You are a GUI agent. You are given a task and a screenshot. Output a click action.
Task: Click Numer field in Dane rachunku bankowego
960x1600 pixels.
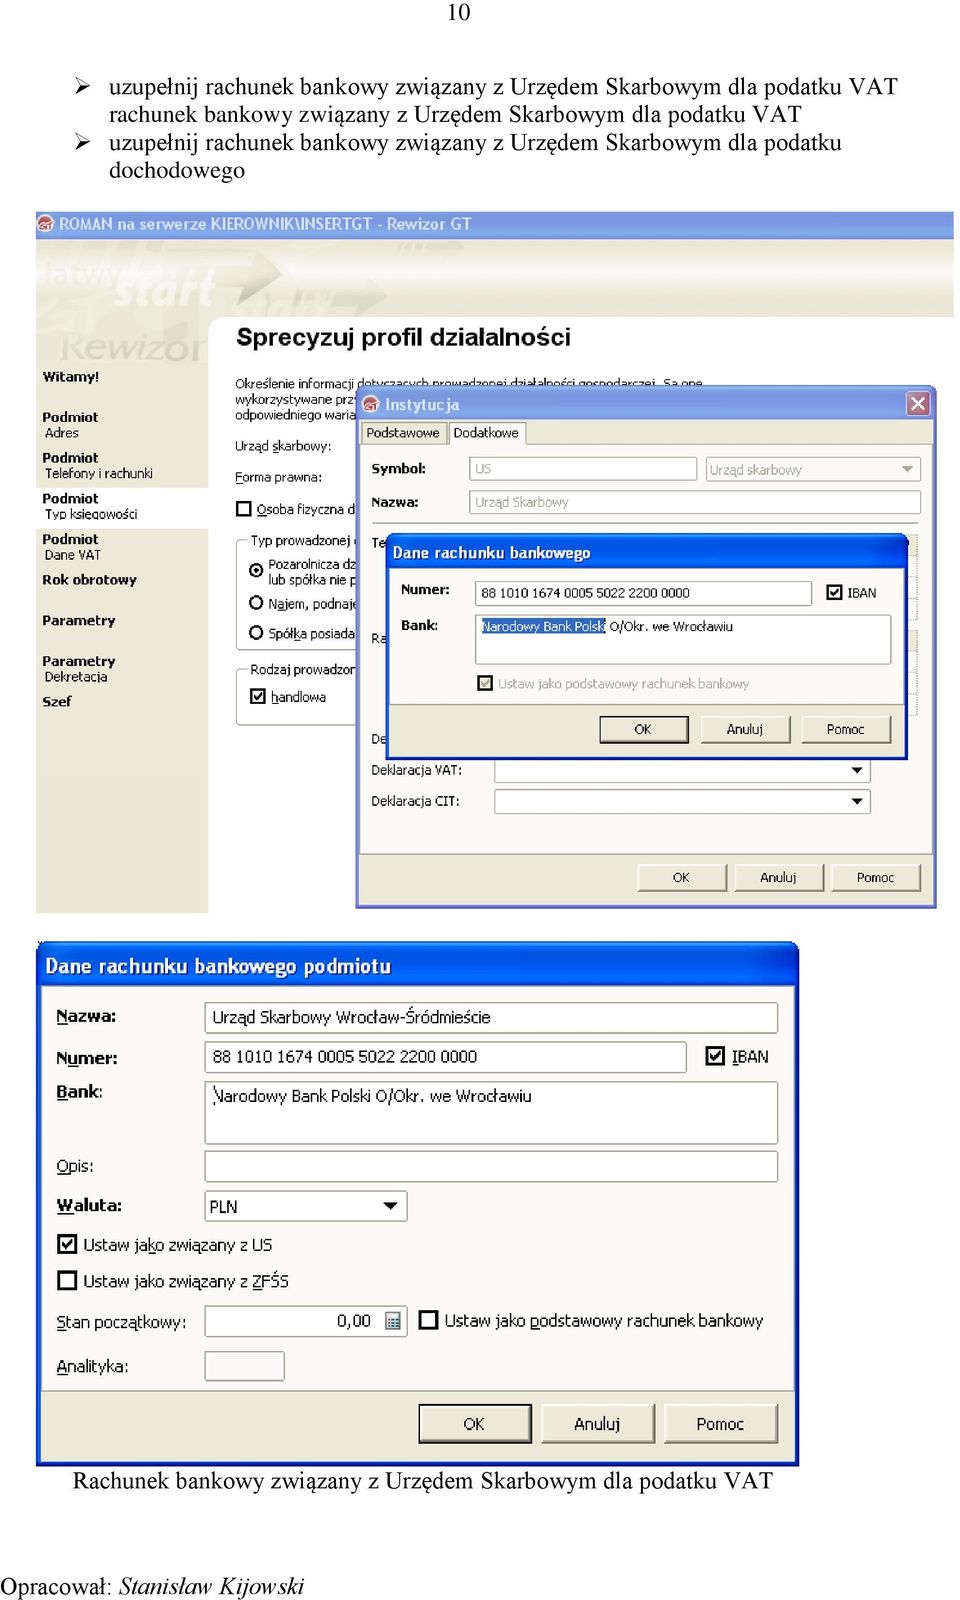(x=643, y=593)
